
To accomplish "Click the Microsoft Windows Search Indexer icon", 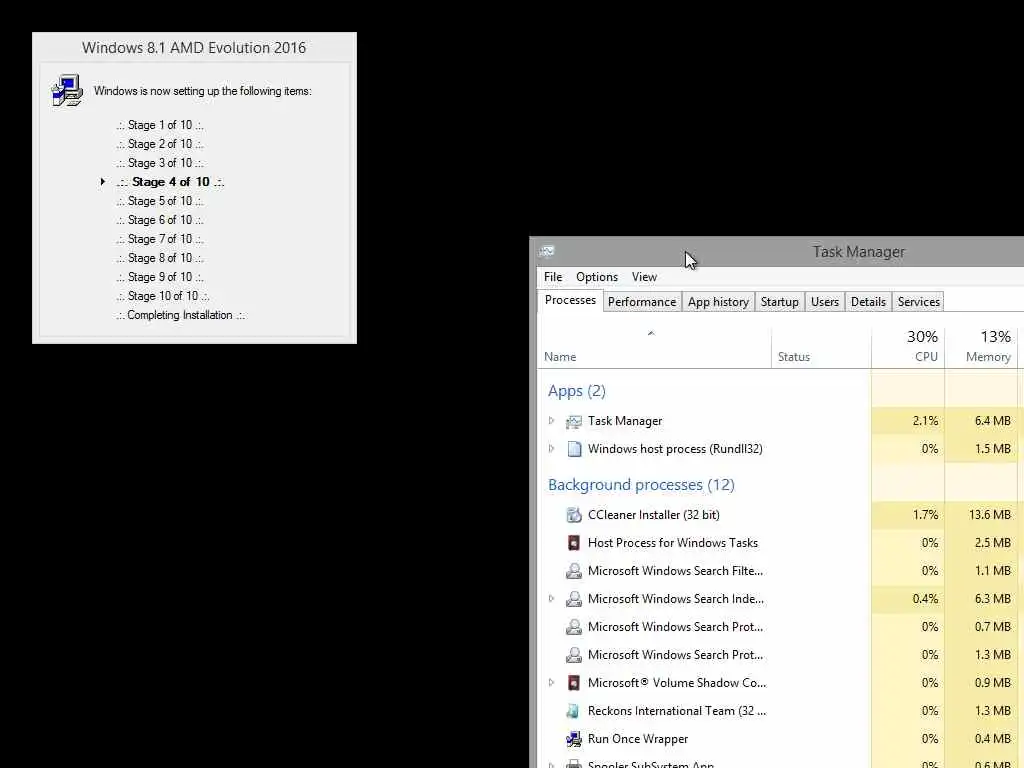I will coord(573,599).
